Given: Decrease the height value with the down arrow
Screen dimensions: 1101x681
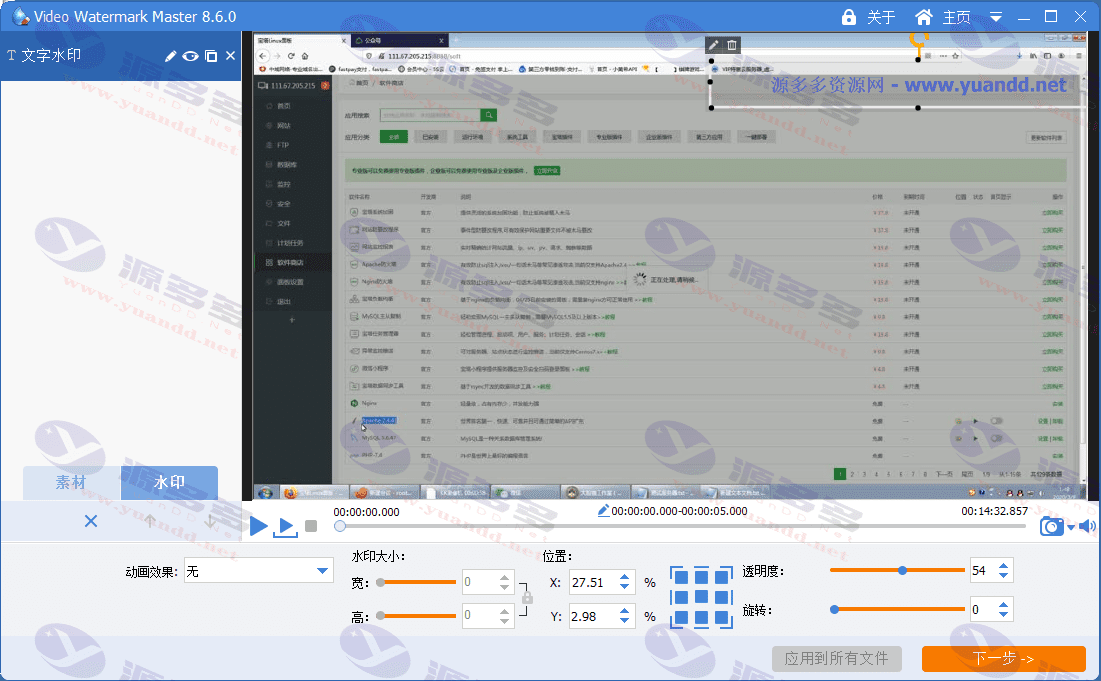Looking at the screenshot, I should point(505,621).
